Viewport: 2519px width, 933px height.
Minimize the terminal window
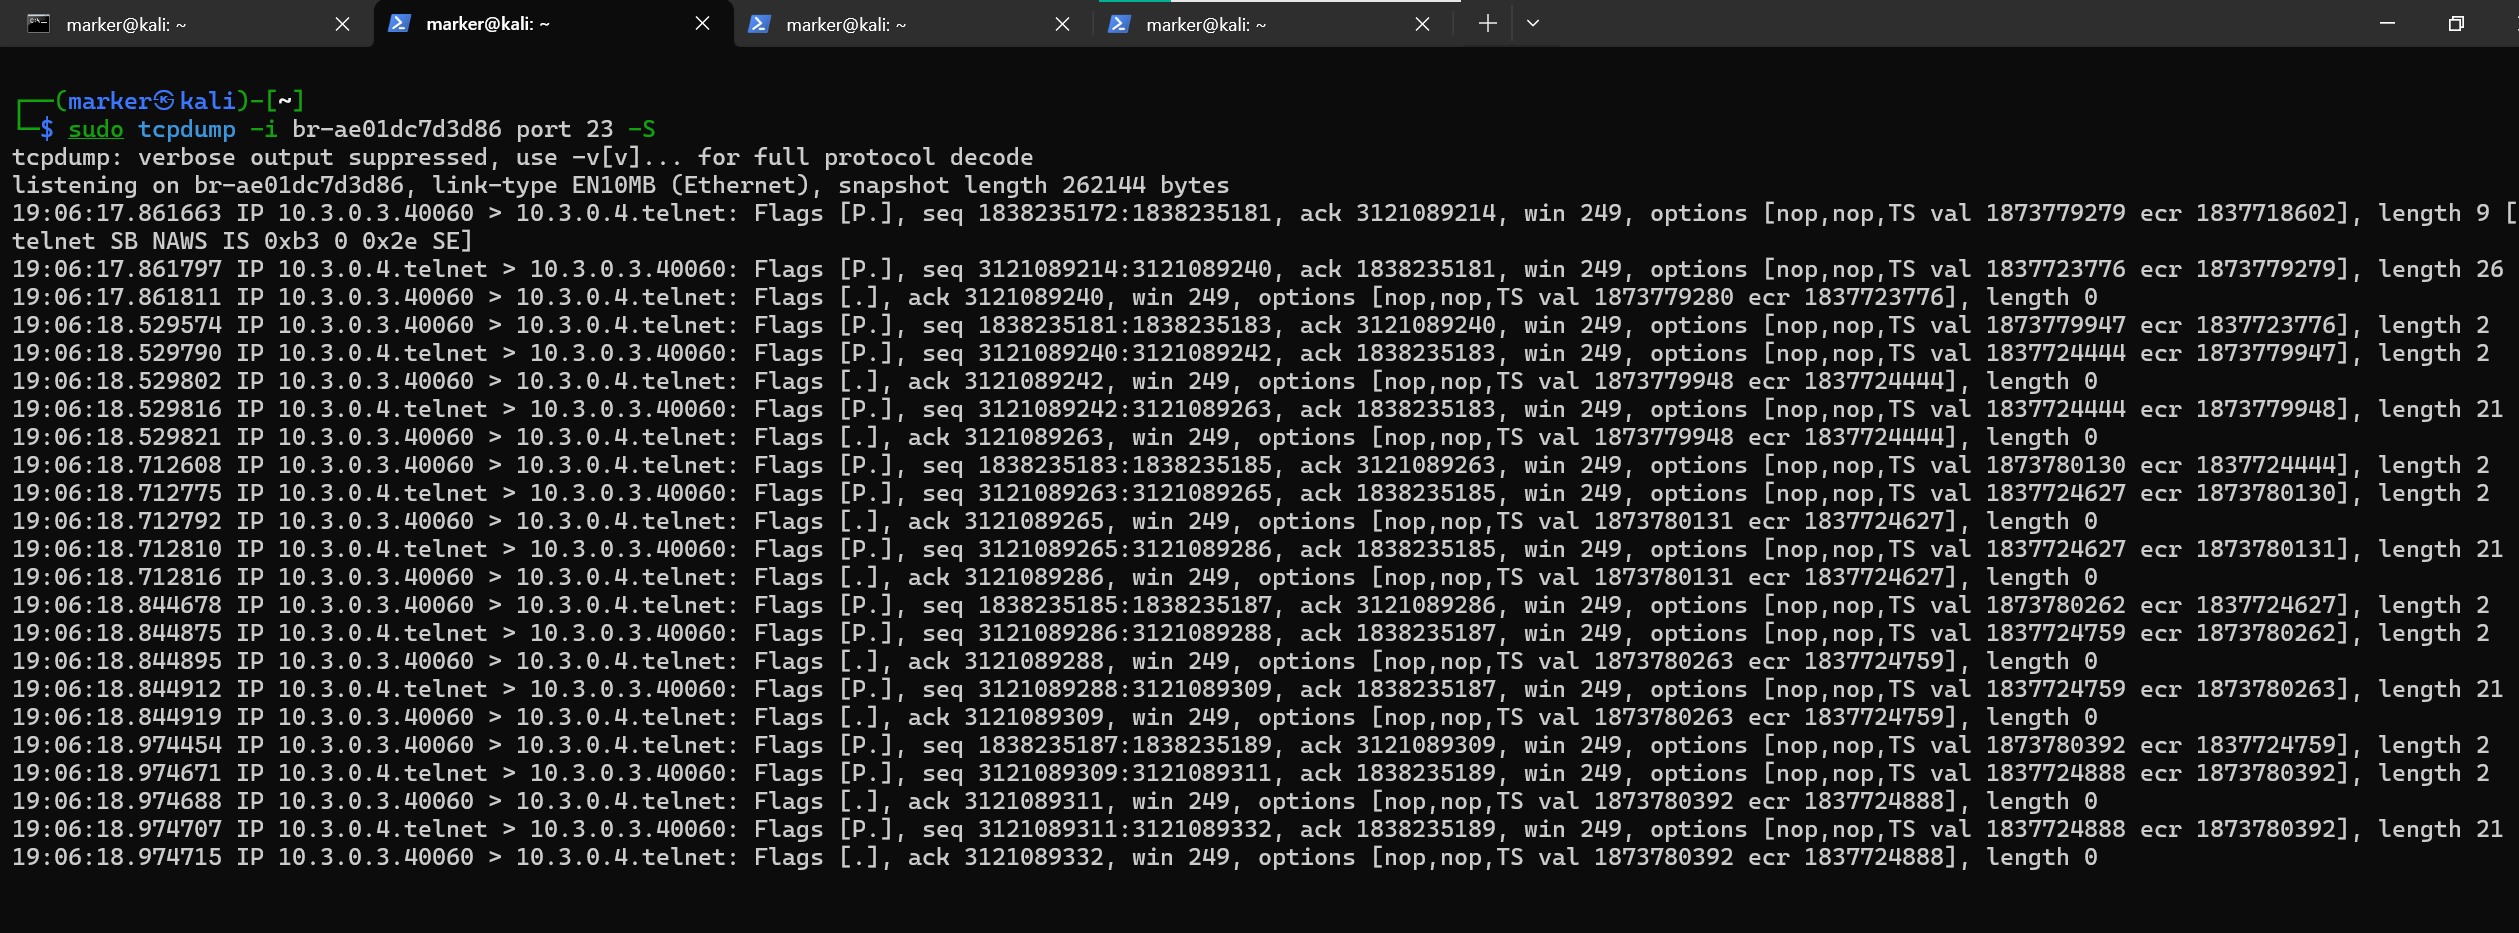point(2387,24)
